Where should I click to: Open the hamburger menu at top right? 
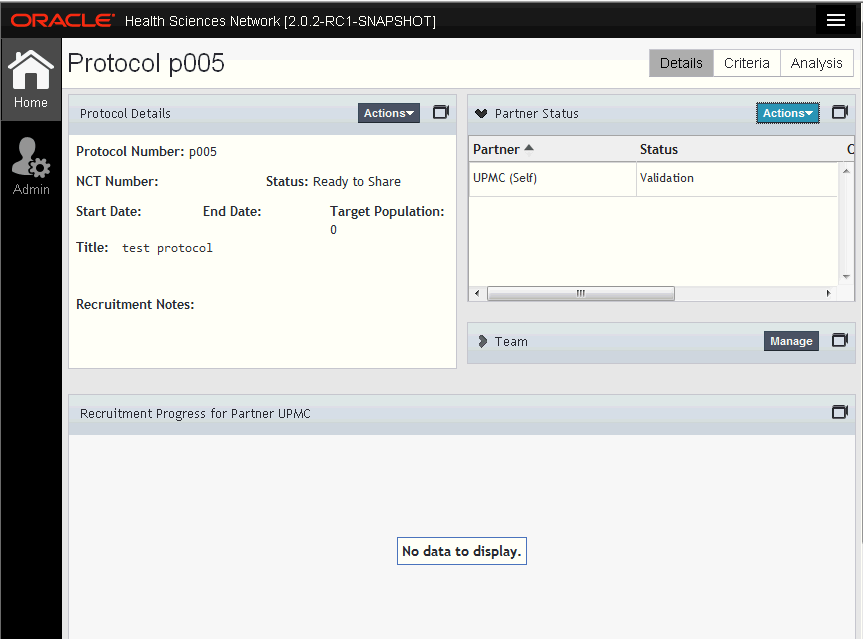click(x=835, y=20)
